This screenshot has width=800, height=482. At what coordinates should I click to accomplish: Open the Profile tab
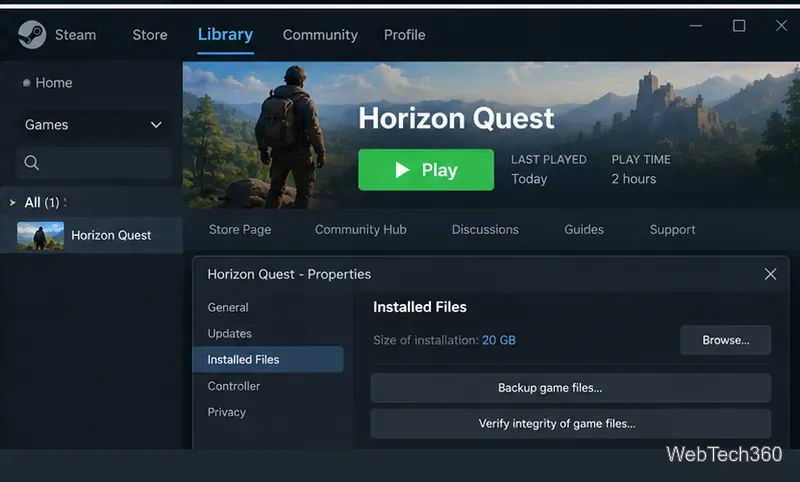405,35
